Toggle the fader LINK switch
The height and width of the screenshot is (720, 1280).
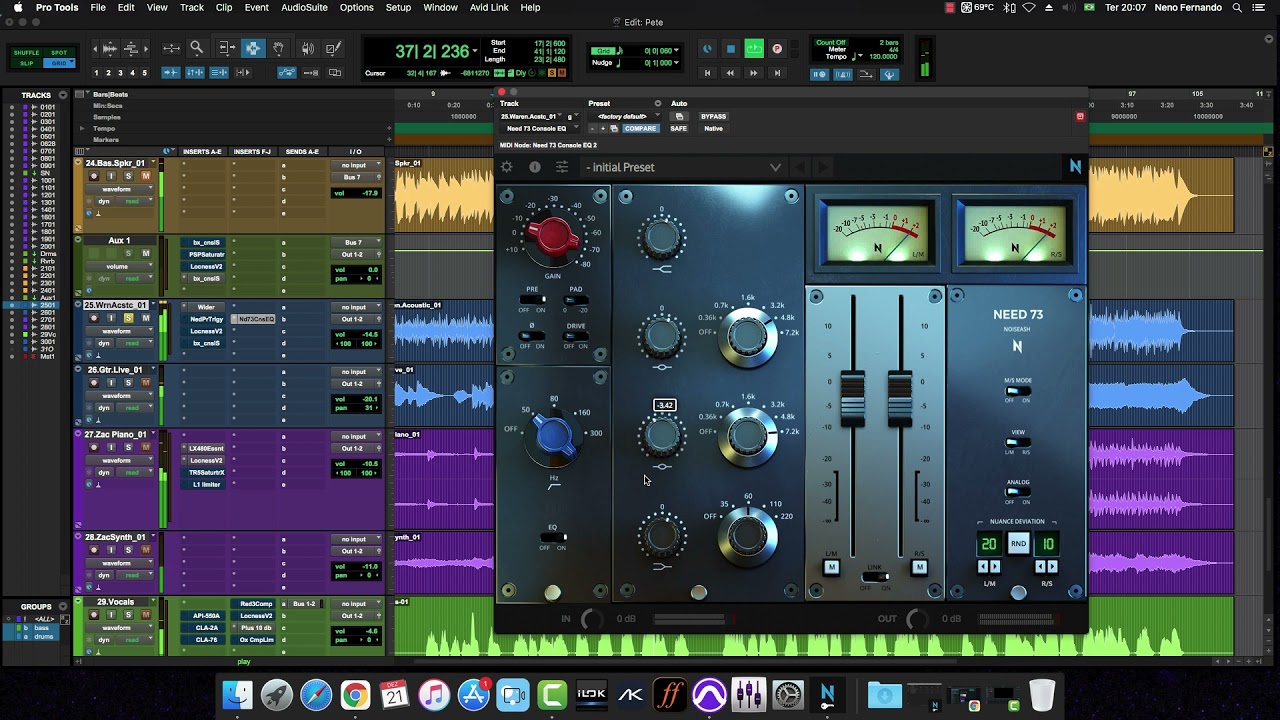pyautogui.click(x=875, y=577)
